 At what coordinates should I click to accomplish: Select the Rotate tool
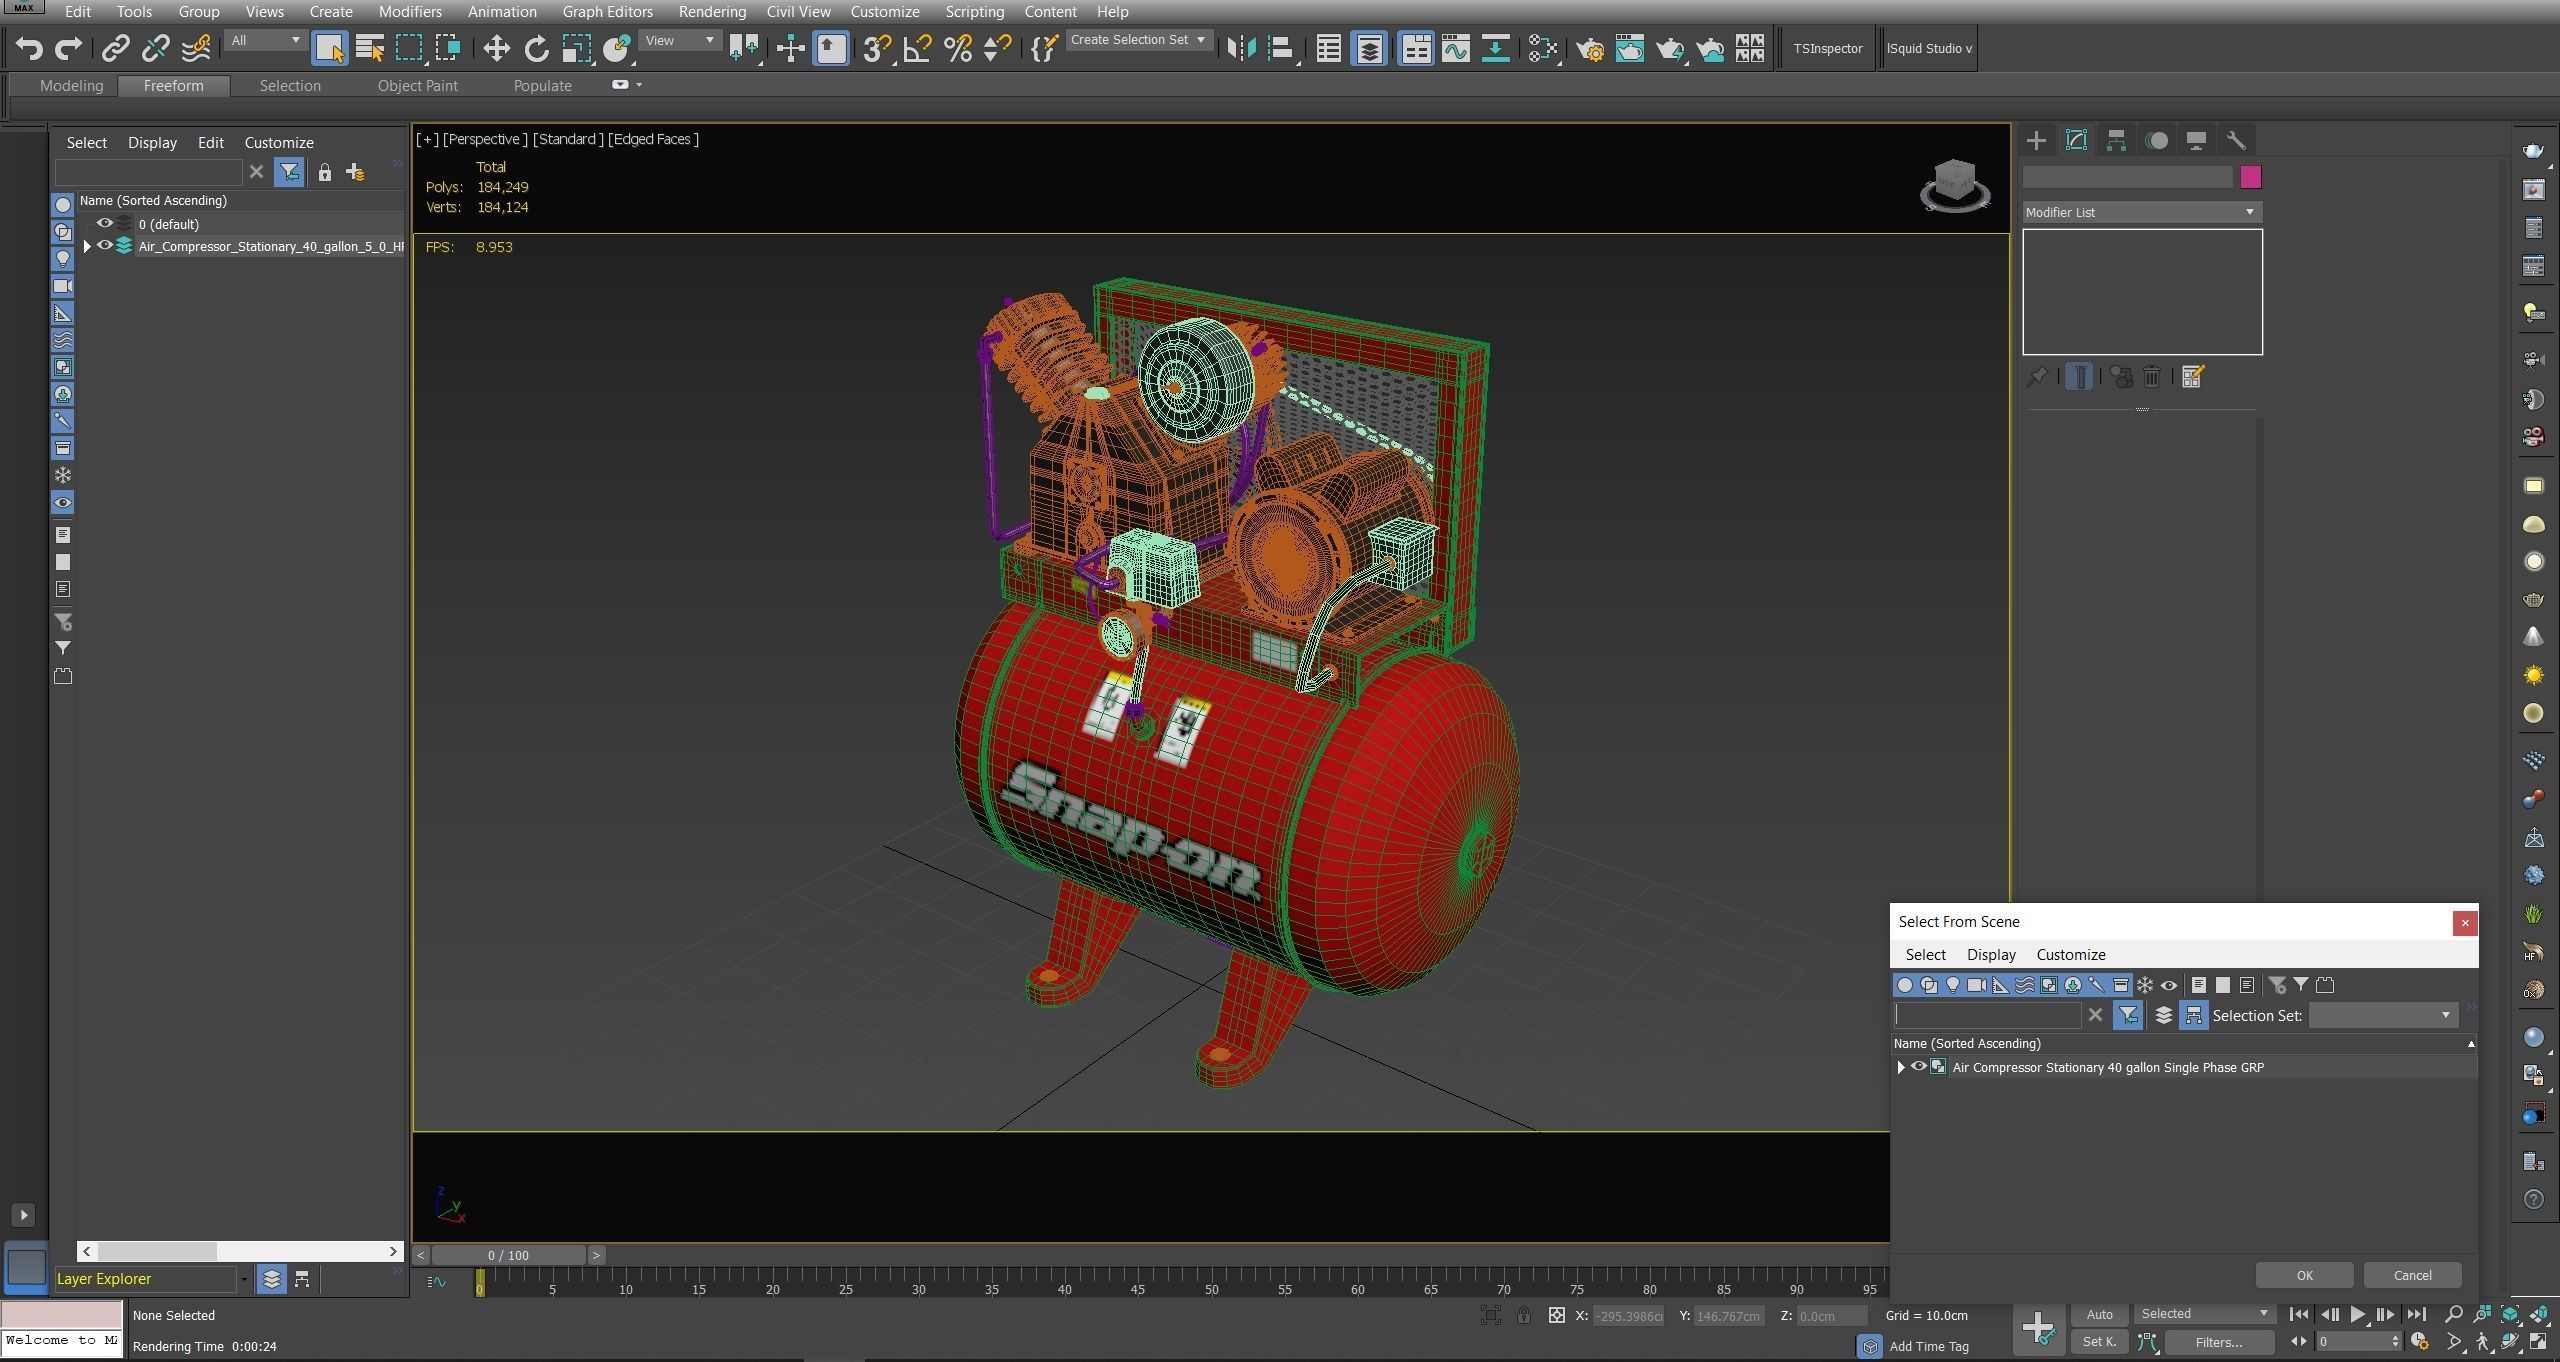coord(536,48)
